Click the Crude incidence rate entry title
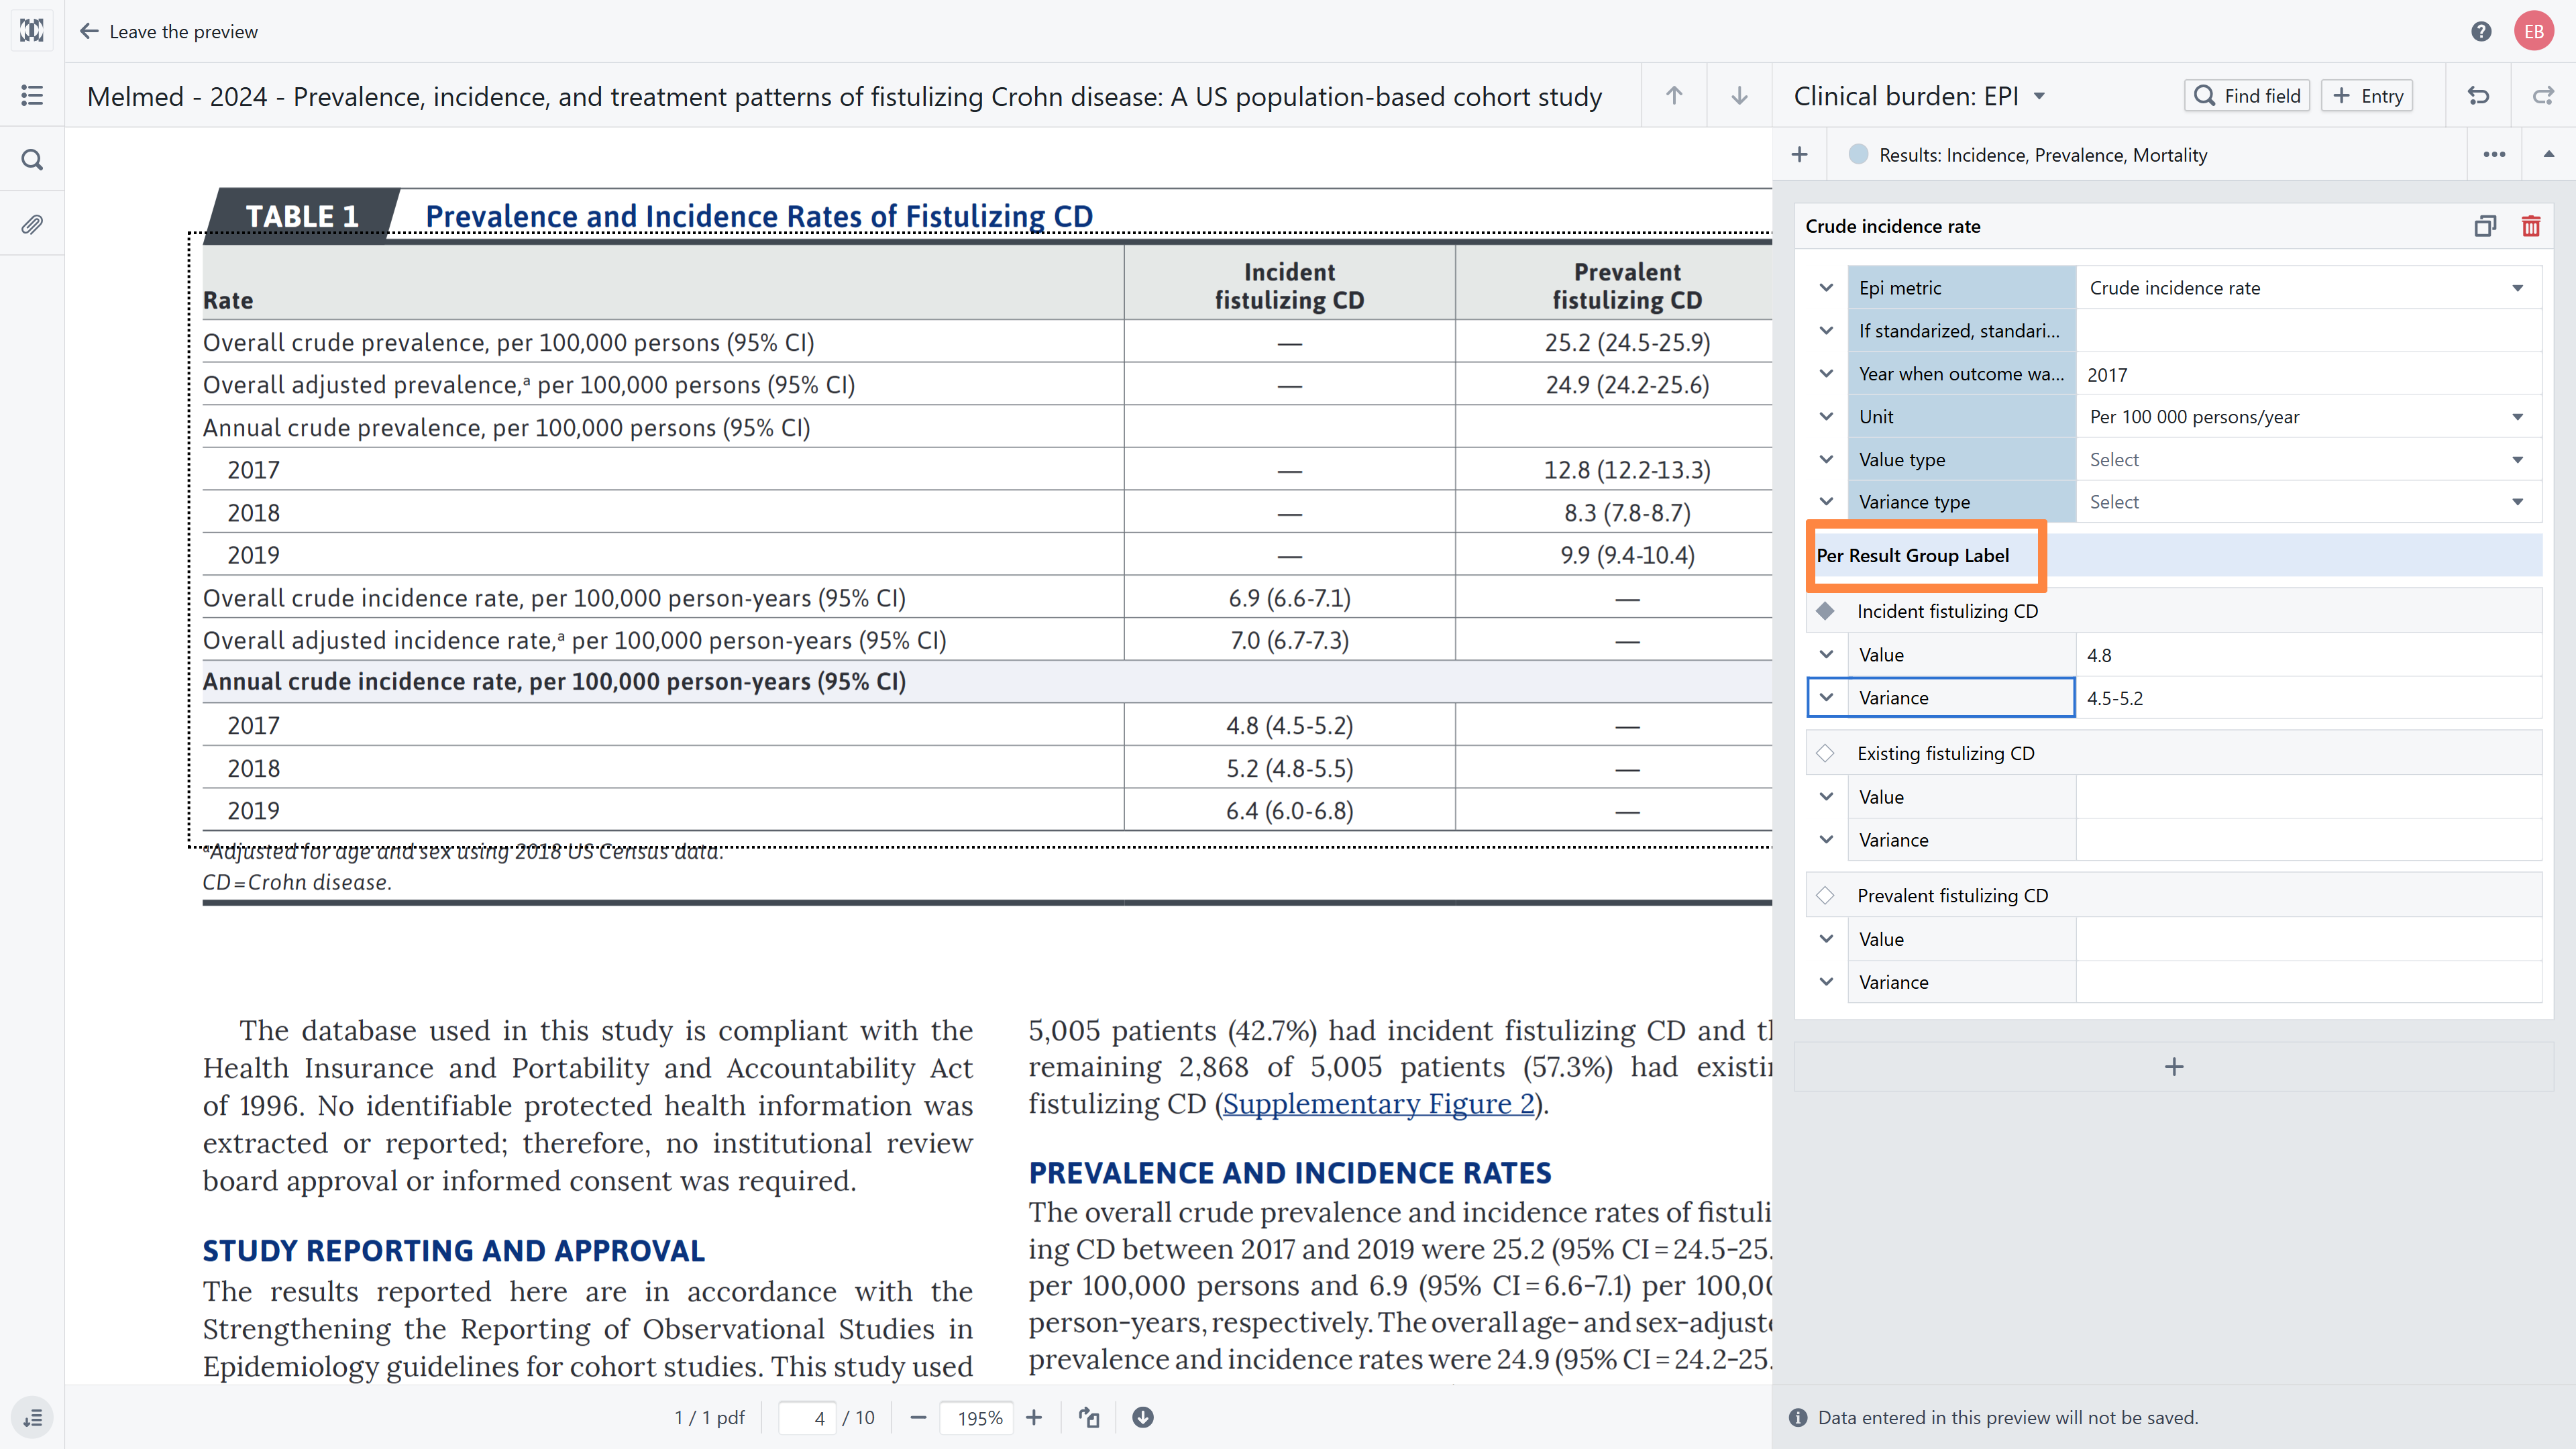This screenshot has width=2576, height=1449. coord(1892,226)
